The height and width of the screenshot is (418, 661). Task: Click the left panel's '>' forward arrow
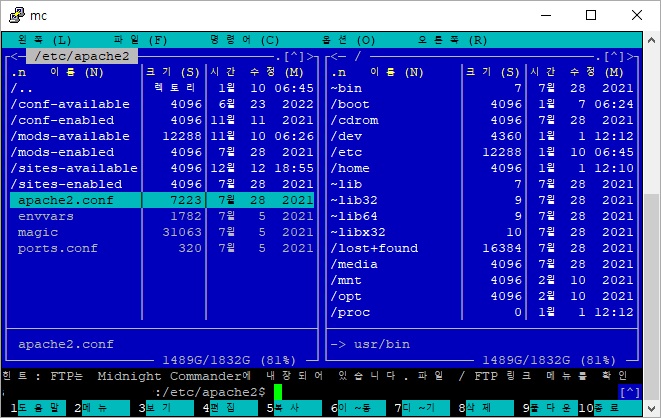[x=310, y=56]
